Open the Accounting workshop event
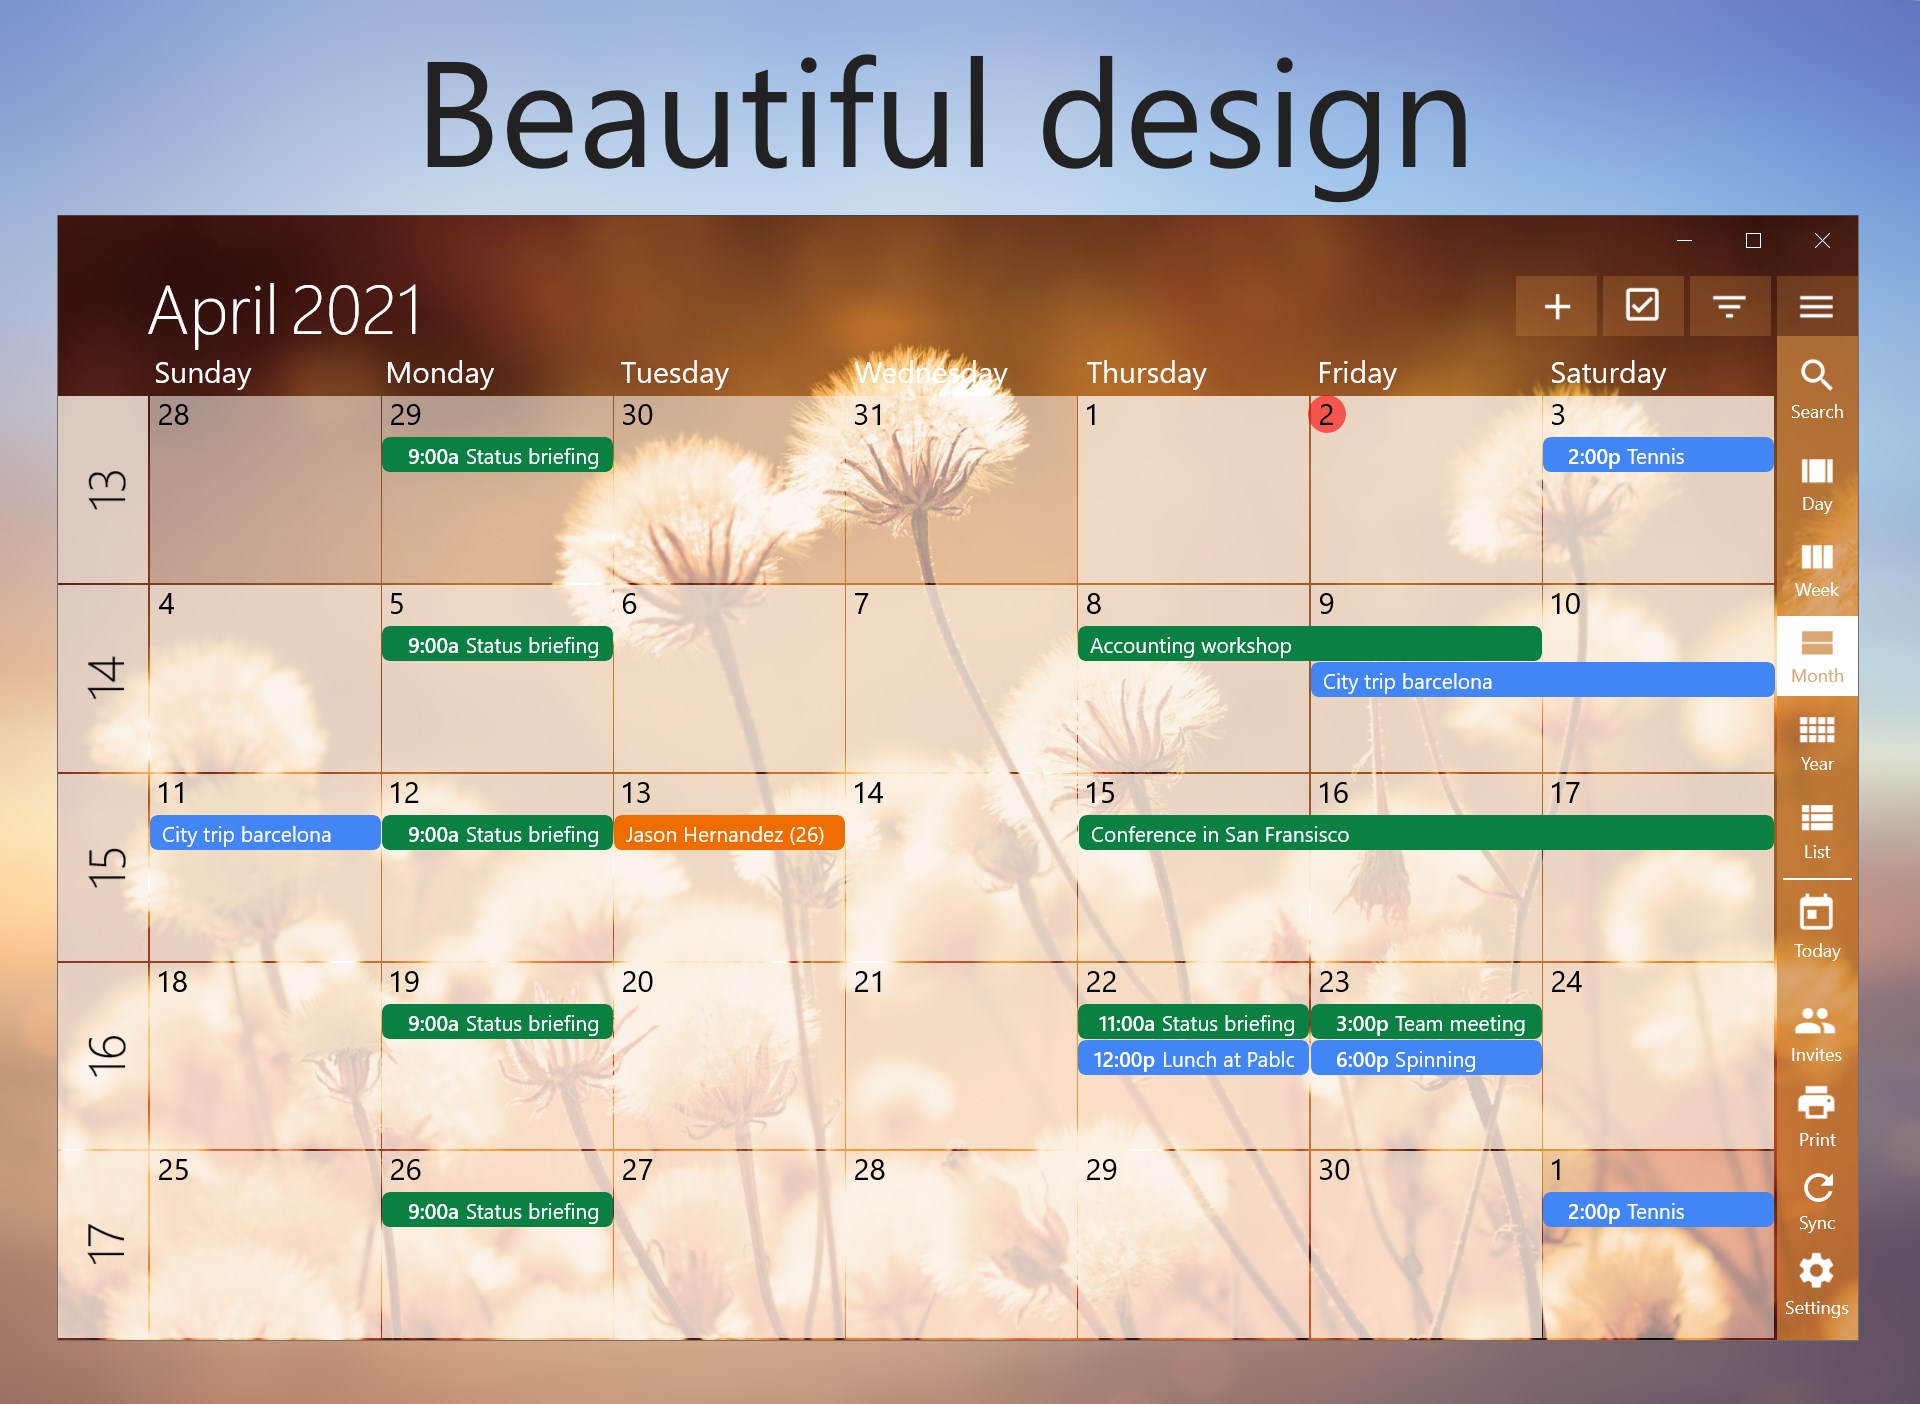This screenshot has height=1404, width=1920. pyautogui.click(x=1308, y=645)
